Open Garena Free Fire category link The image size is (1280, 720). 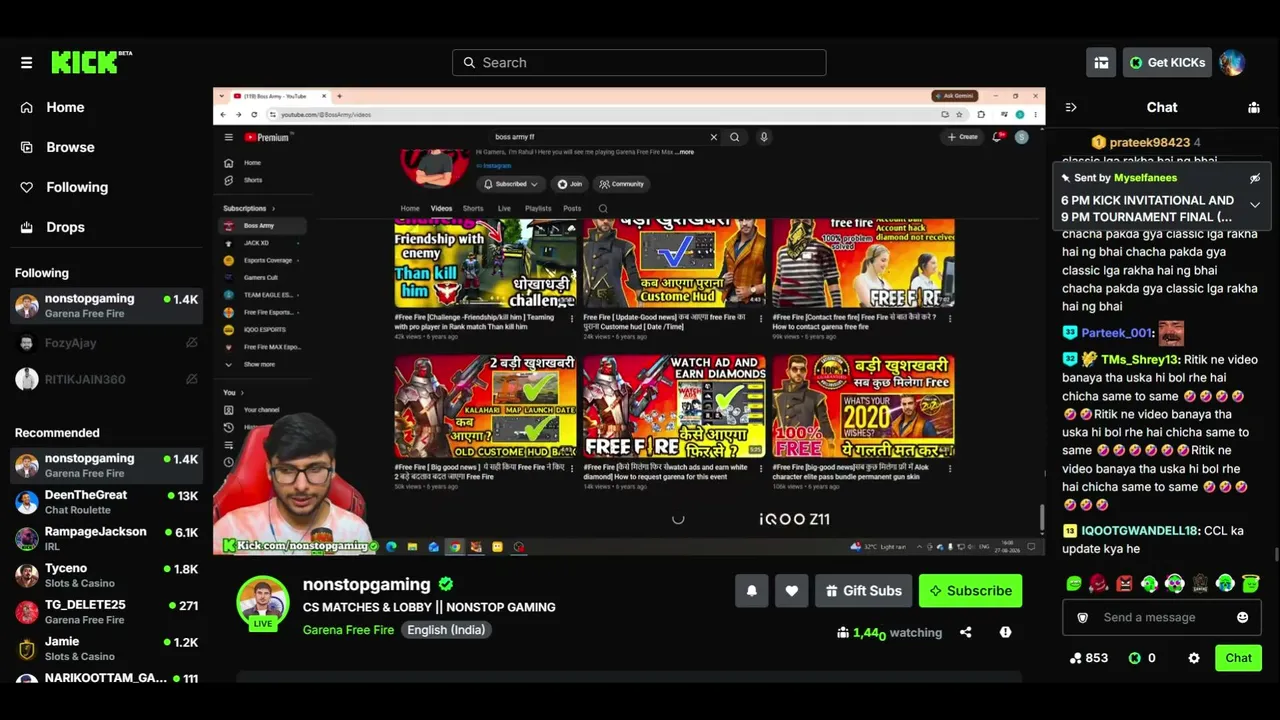(x=348, y=630)
